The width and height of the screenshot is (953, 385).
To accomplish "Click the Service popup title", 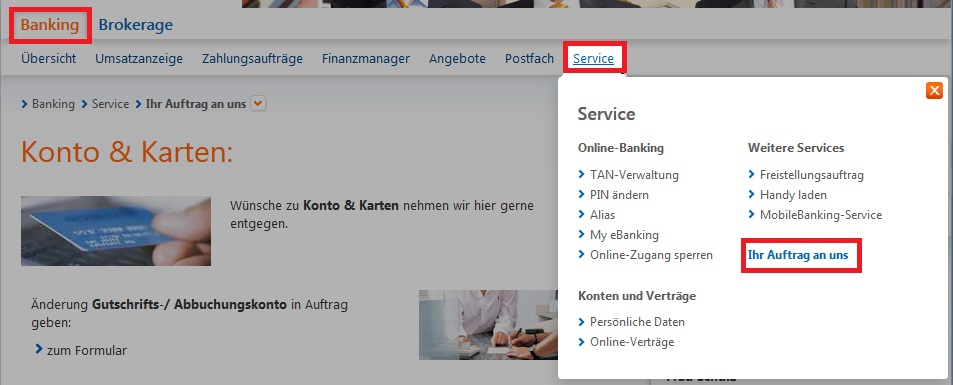I will tap(606, 114).
